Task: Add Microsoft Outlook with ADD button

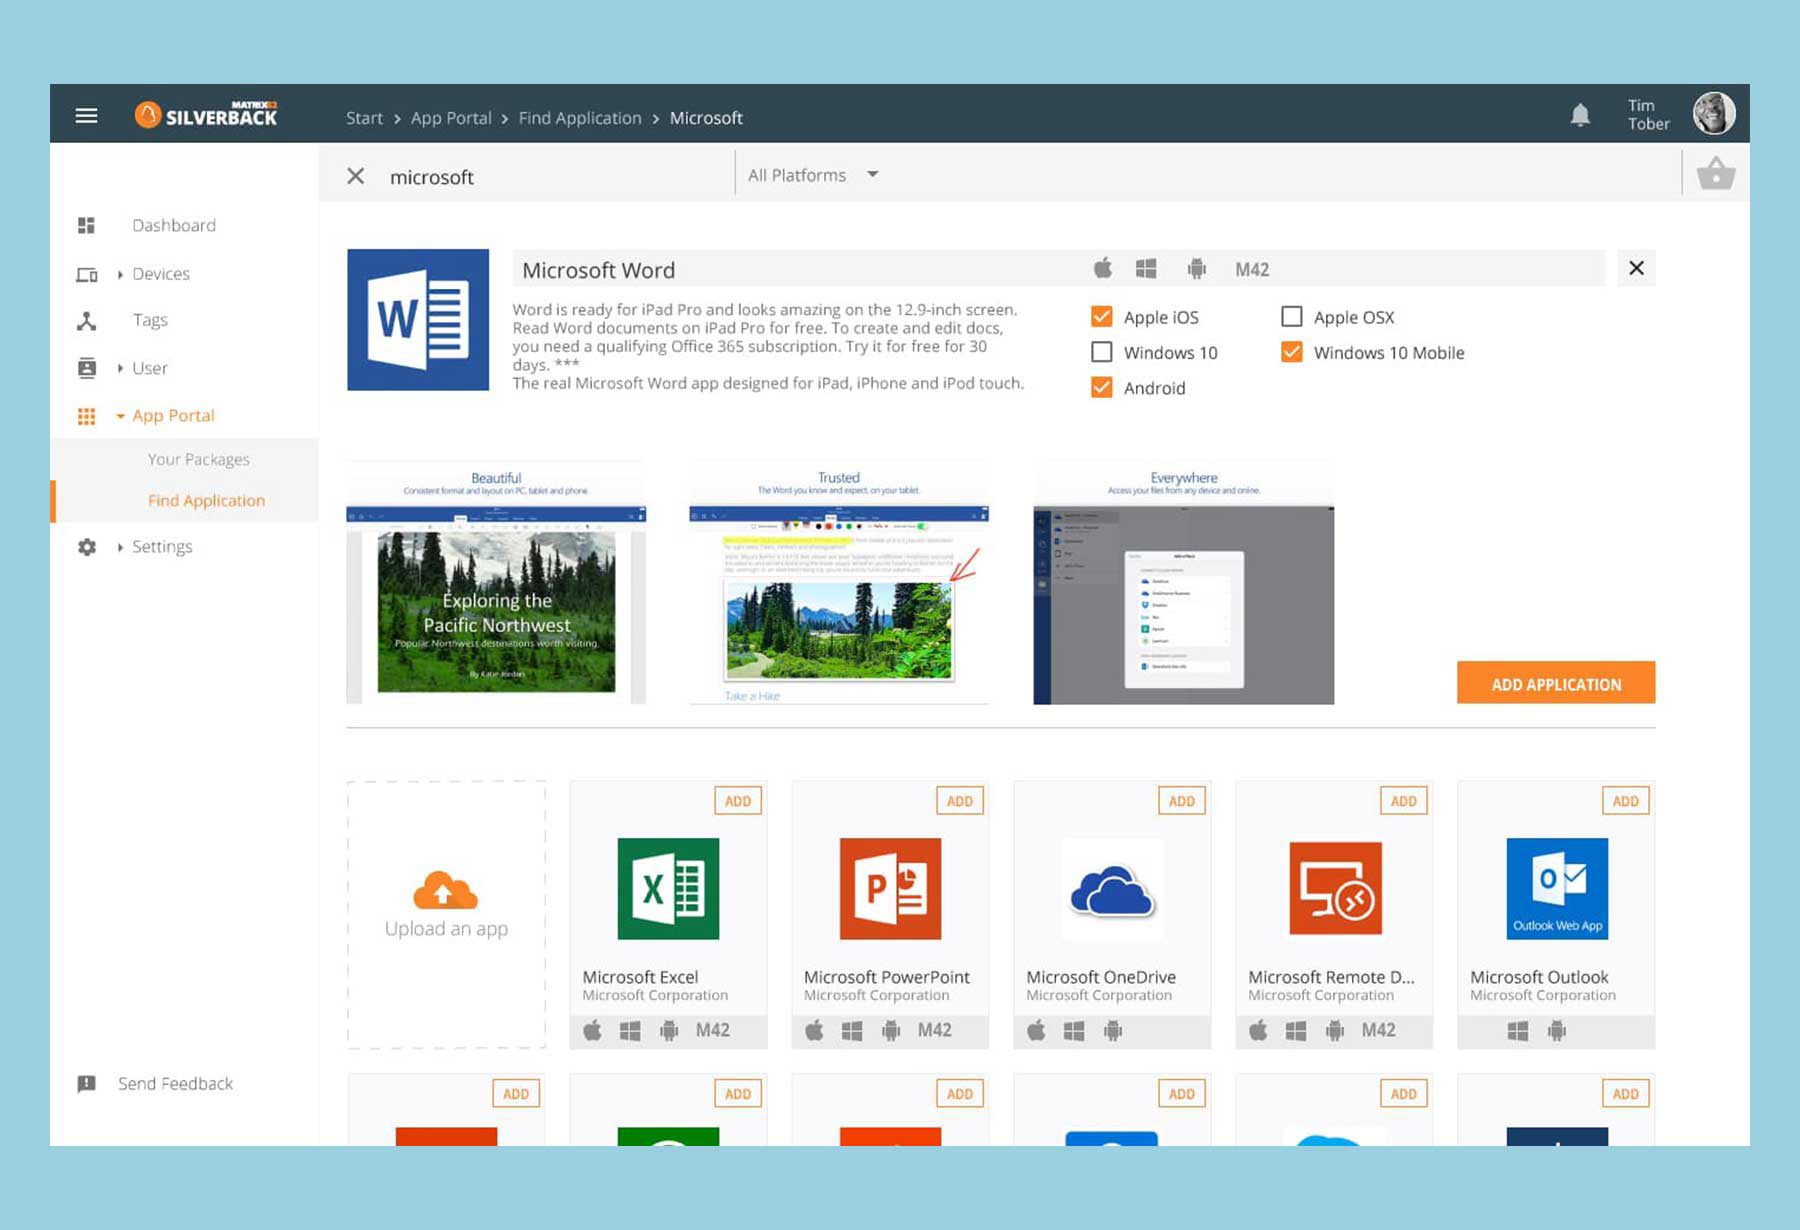Action: pyautogui.click(x=1626, y=801)
